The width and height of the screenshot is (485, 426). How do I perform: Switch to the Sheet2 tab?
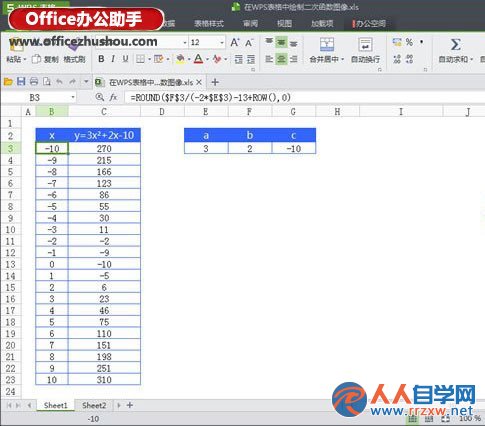click(94, 405)
